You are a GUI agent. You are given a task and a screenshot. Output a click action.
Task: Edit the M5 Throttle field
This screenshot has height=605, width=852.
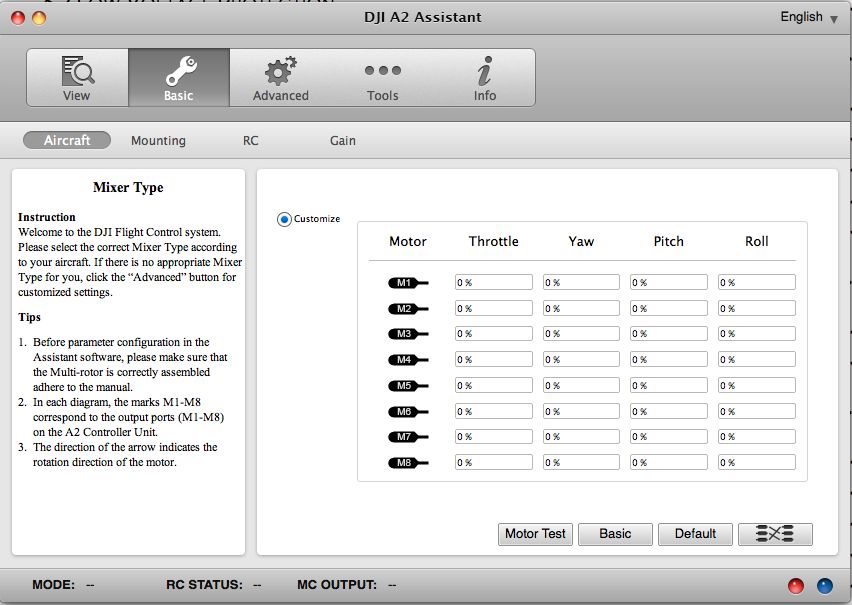pyautogui.click(x=494, y=385)
